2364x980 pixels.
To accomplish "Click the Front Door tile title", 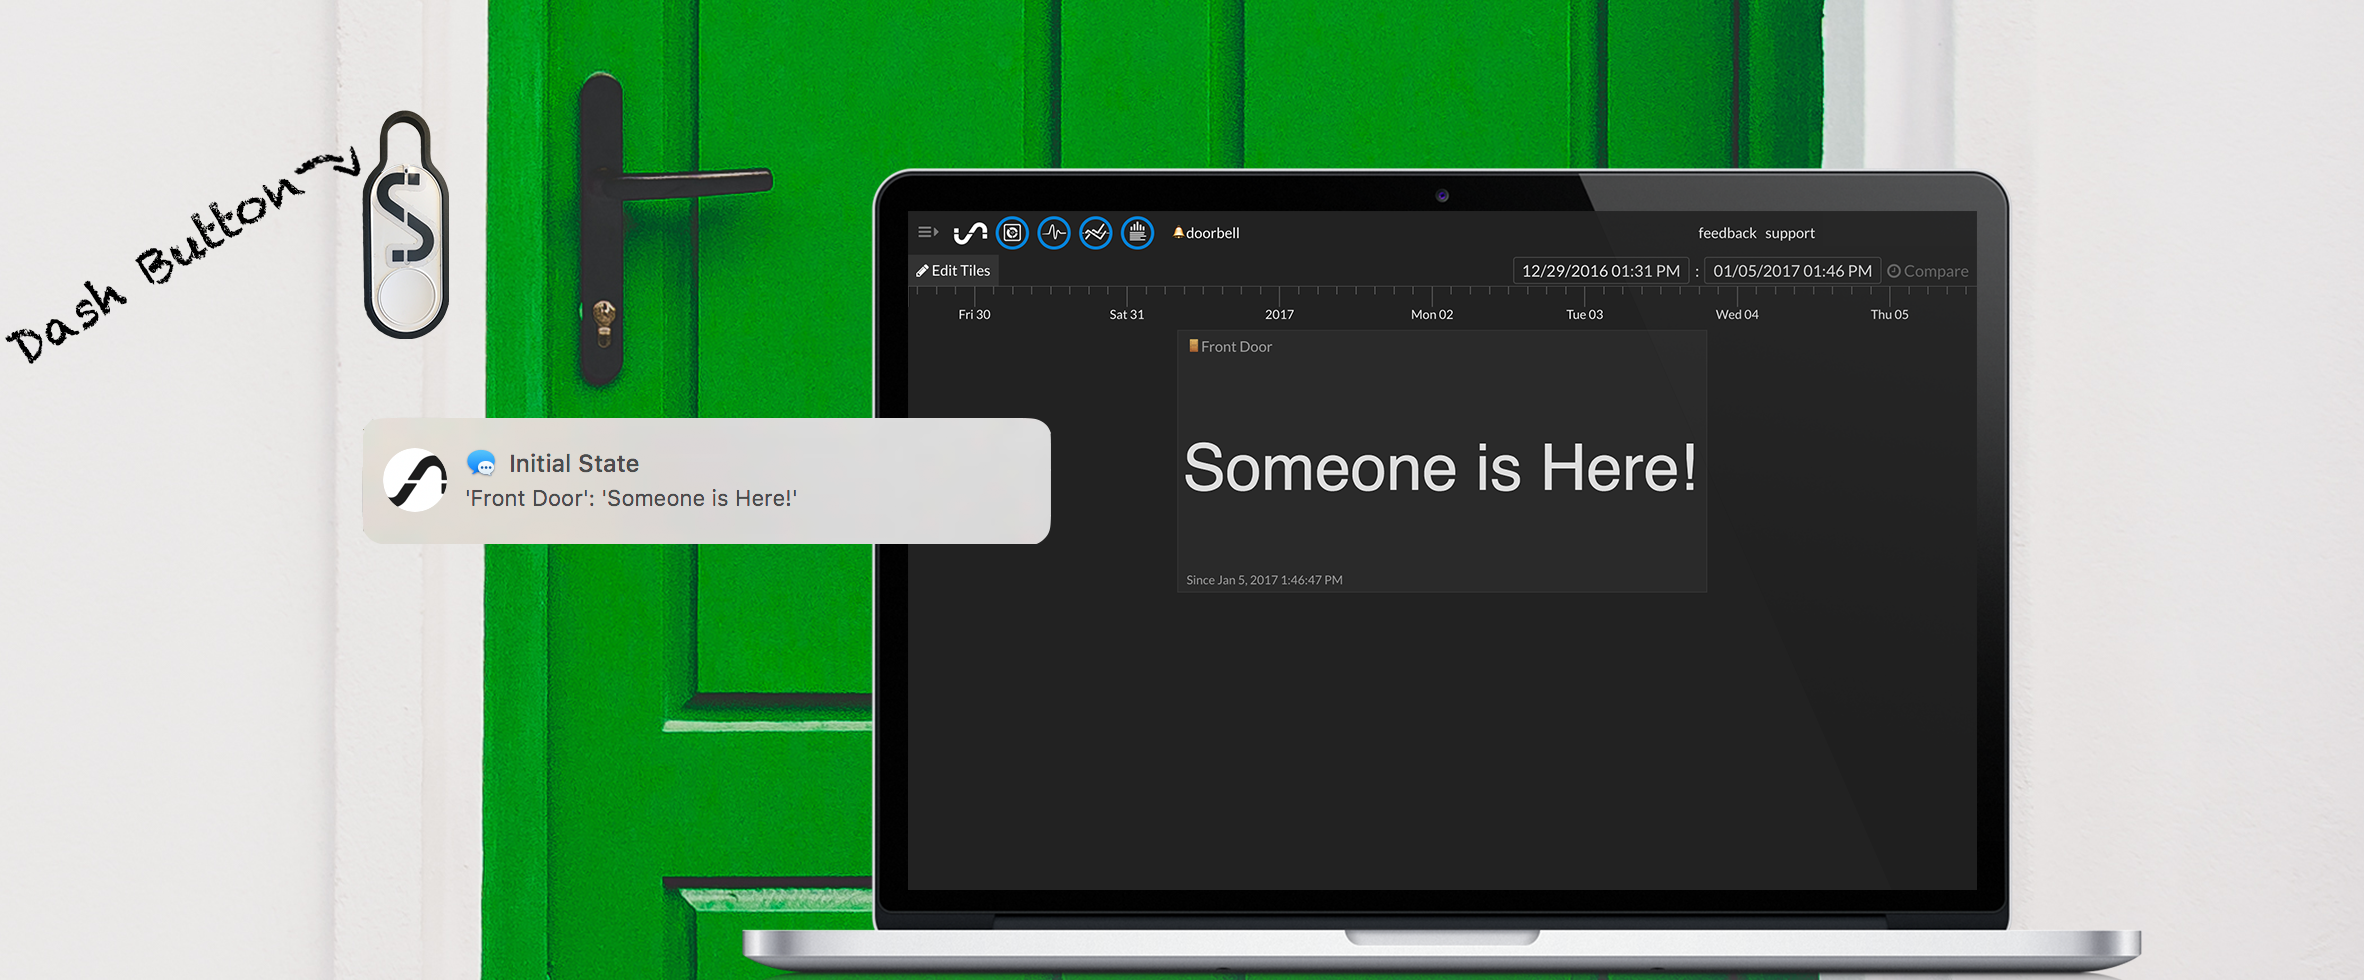I will coord(1236,347).
